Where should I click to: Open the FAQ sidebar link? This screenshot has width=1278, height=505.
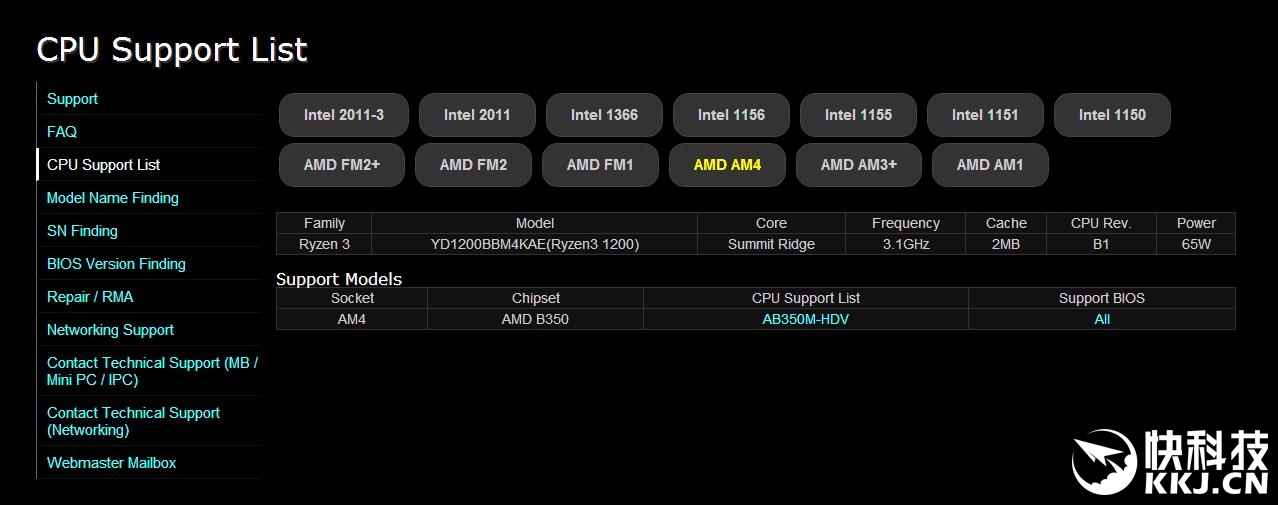62,132
